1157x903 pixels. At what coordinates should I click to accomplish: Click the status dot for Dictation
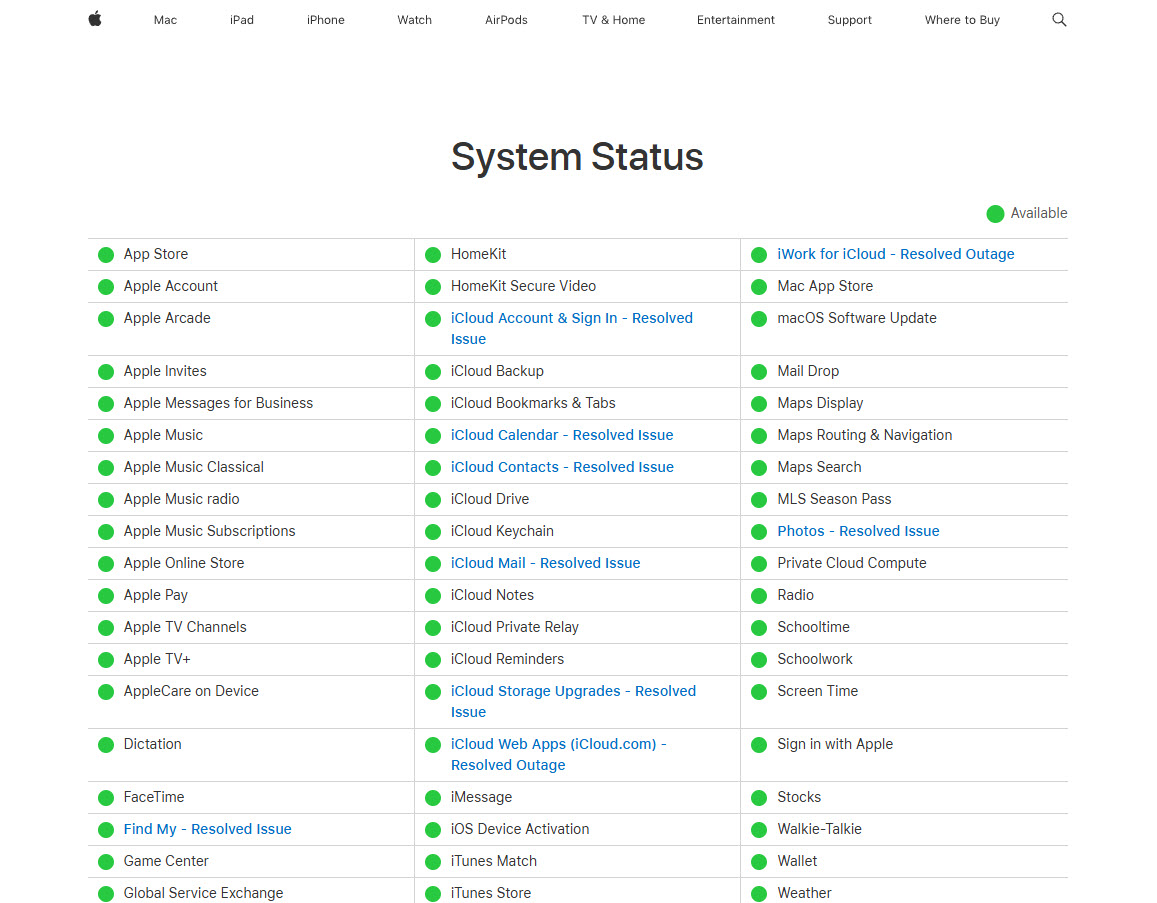[106, 745]
